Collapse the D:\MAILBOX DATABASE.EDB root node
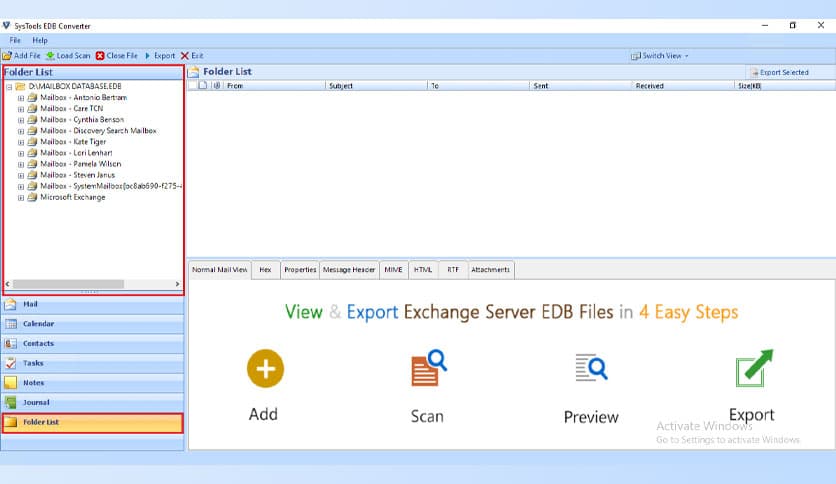This screenshot has height=484, width=836. [x=9, y=87]
